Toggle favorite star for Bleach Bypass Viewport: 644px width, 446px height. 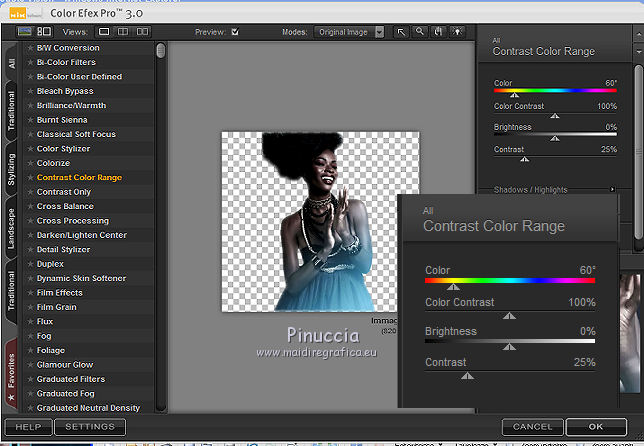30,91
